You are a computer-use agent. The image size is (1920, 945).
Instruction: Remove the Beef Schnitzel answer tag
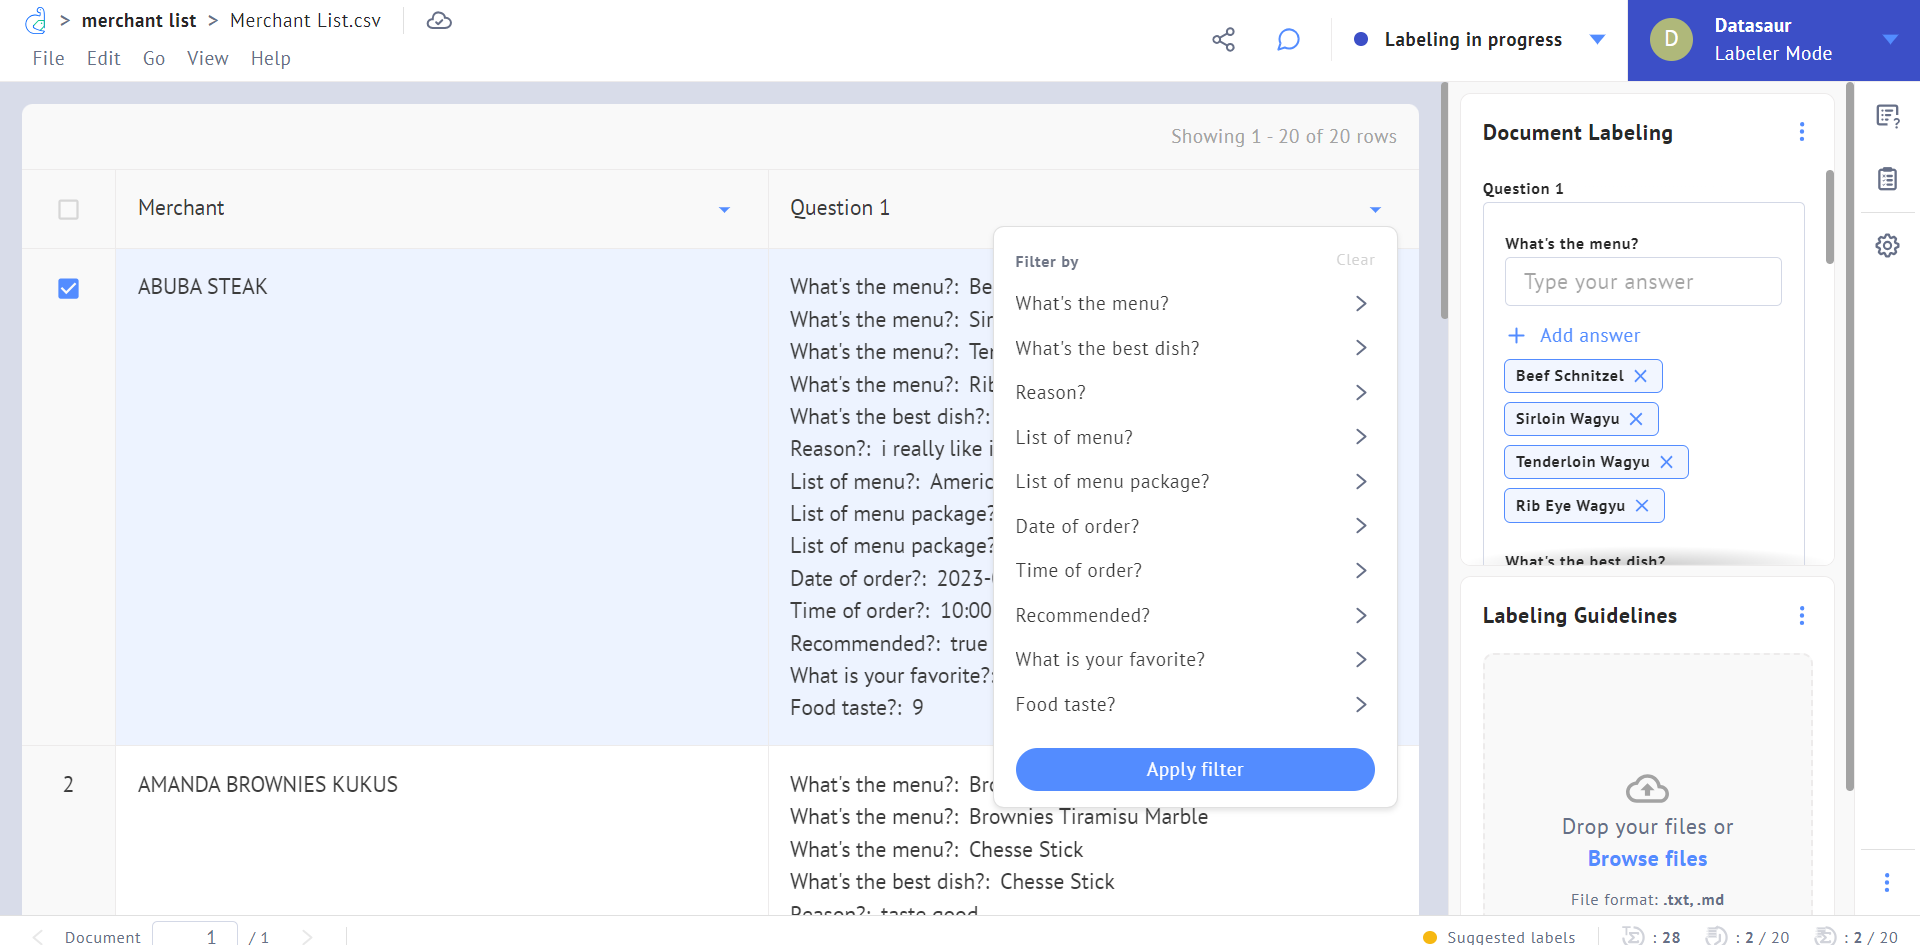click(1640, 376)
